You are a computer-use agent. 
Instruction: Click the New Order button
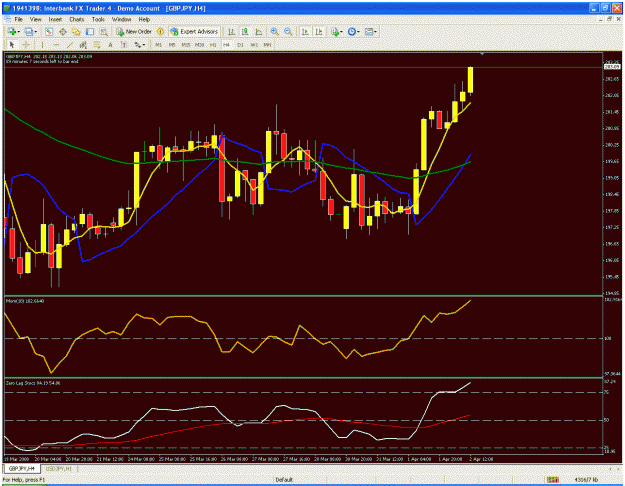click(134, 31)
